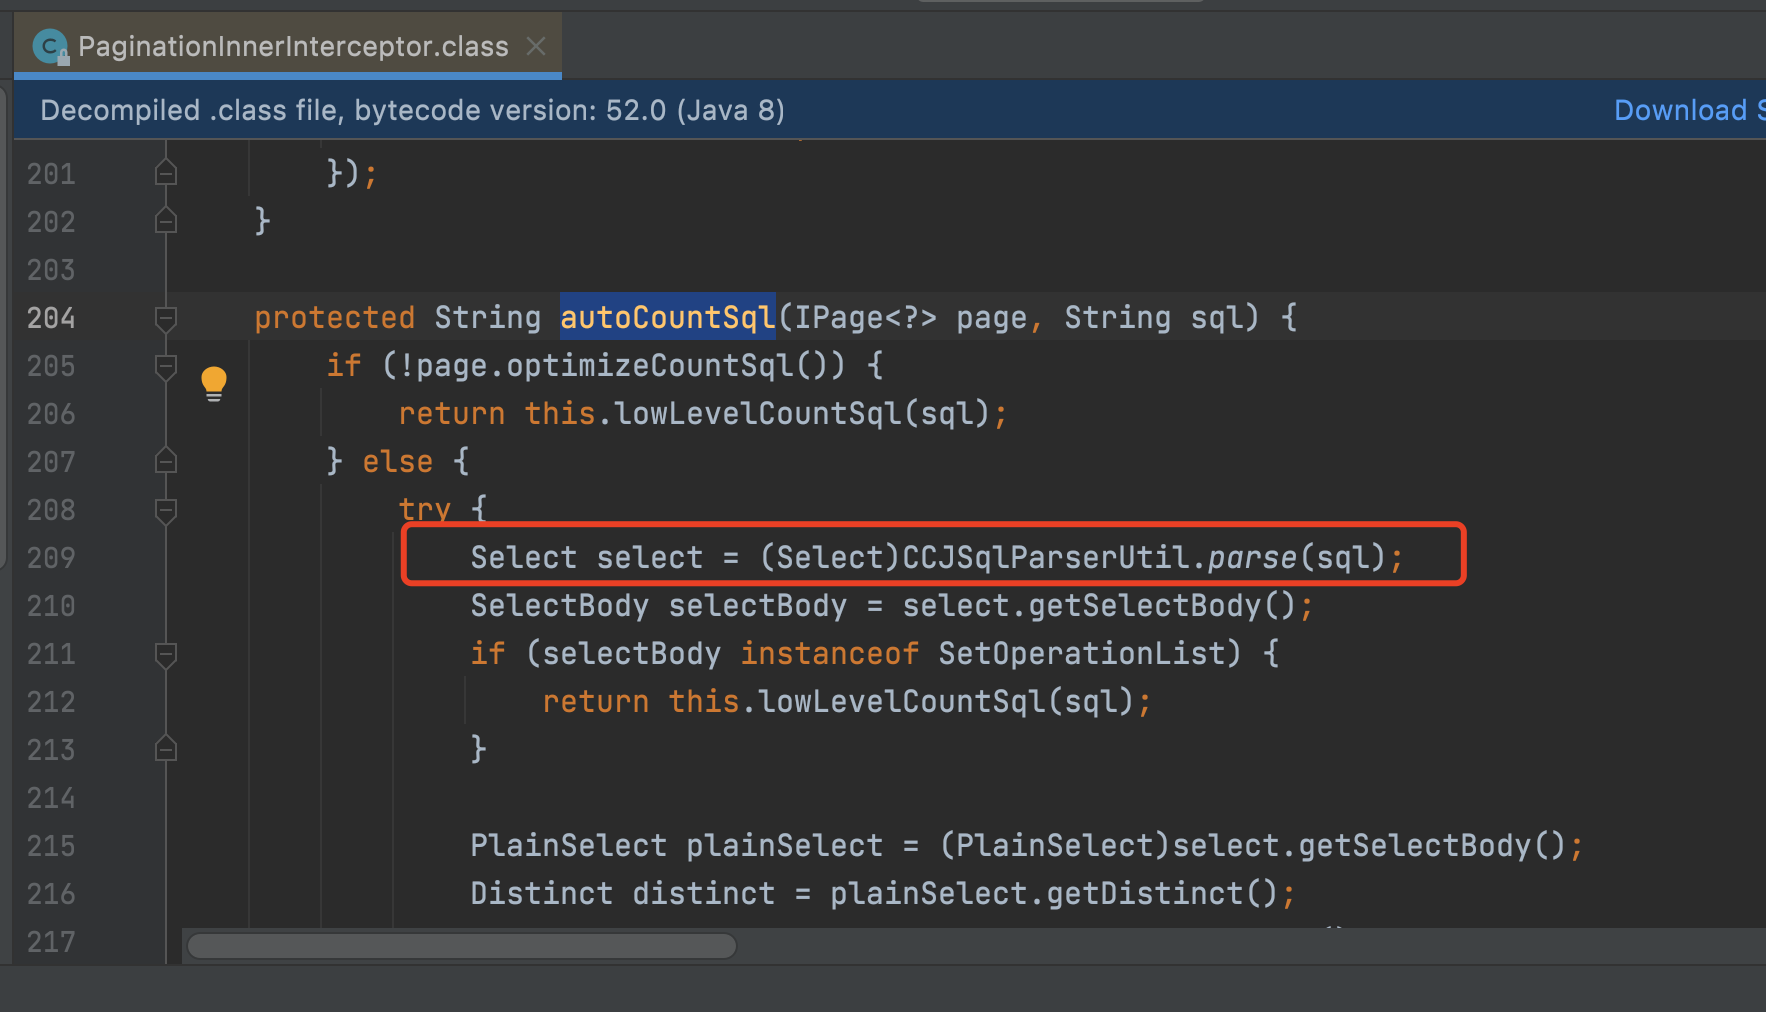The height and width of the screenshot is (1012, 1766).
Task: Click the fold end marker at line 202
Action: tap(165, 221)
